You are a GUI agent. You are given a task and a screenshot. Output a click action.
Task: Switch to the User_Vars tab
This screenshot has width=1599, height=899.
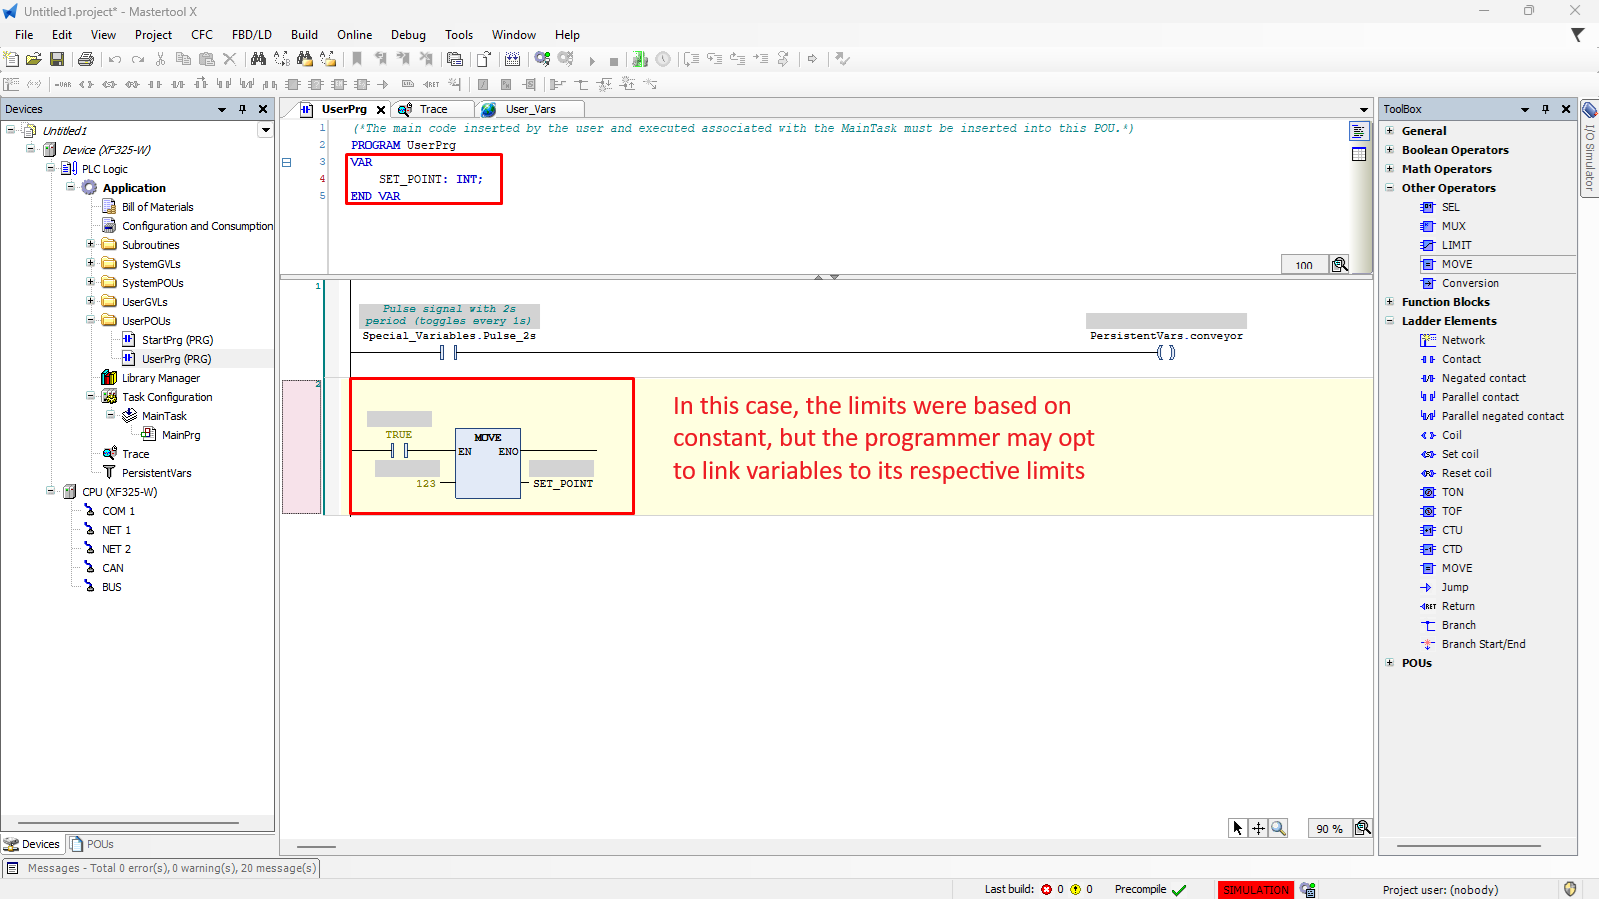pos(529,109)
